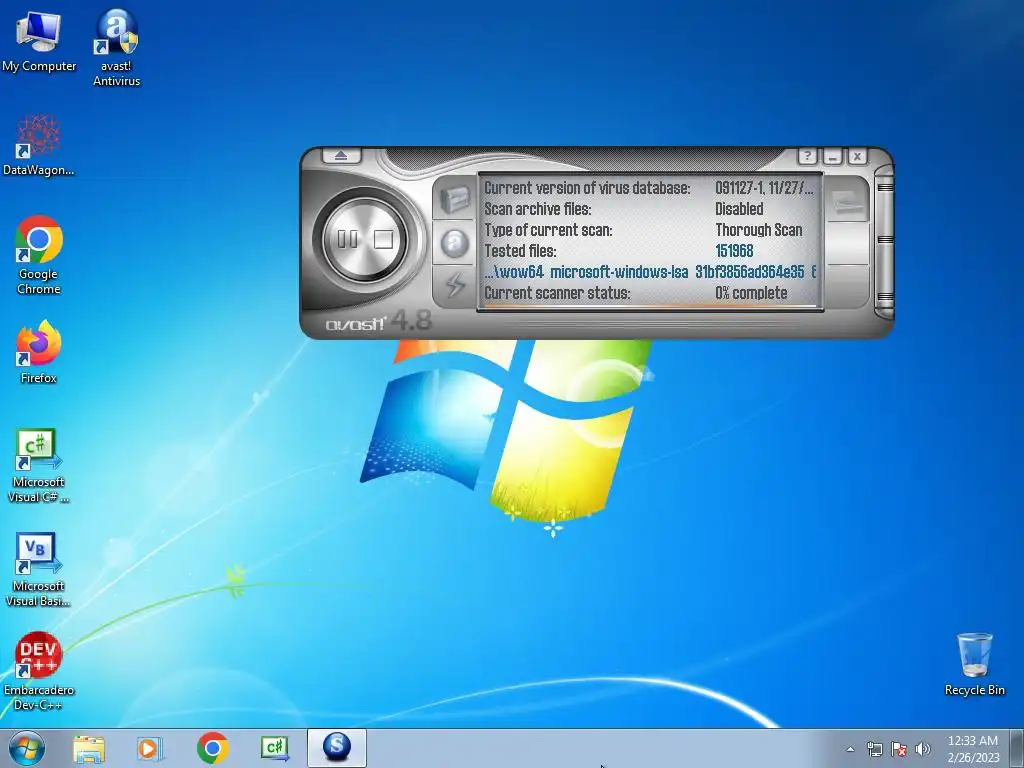
Task: Select the Google Chrome desktop shortcut
Action: [x=39, y=256]
